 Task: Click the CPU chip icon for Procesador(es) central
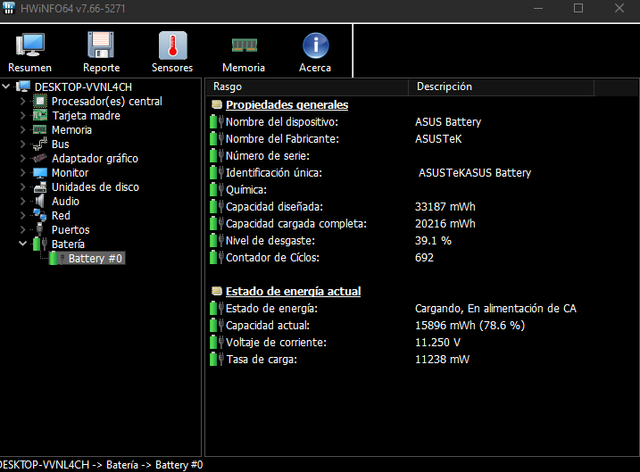(x=40, y=101)
